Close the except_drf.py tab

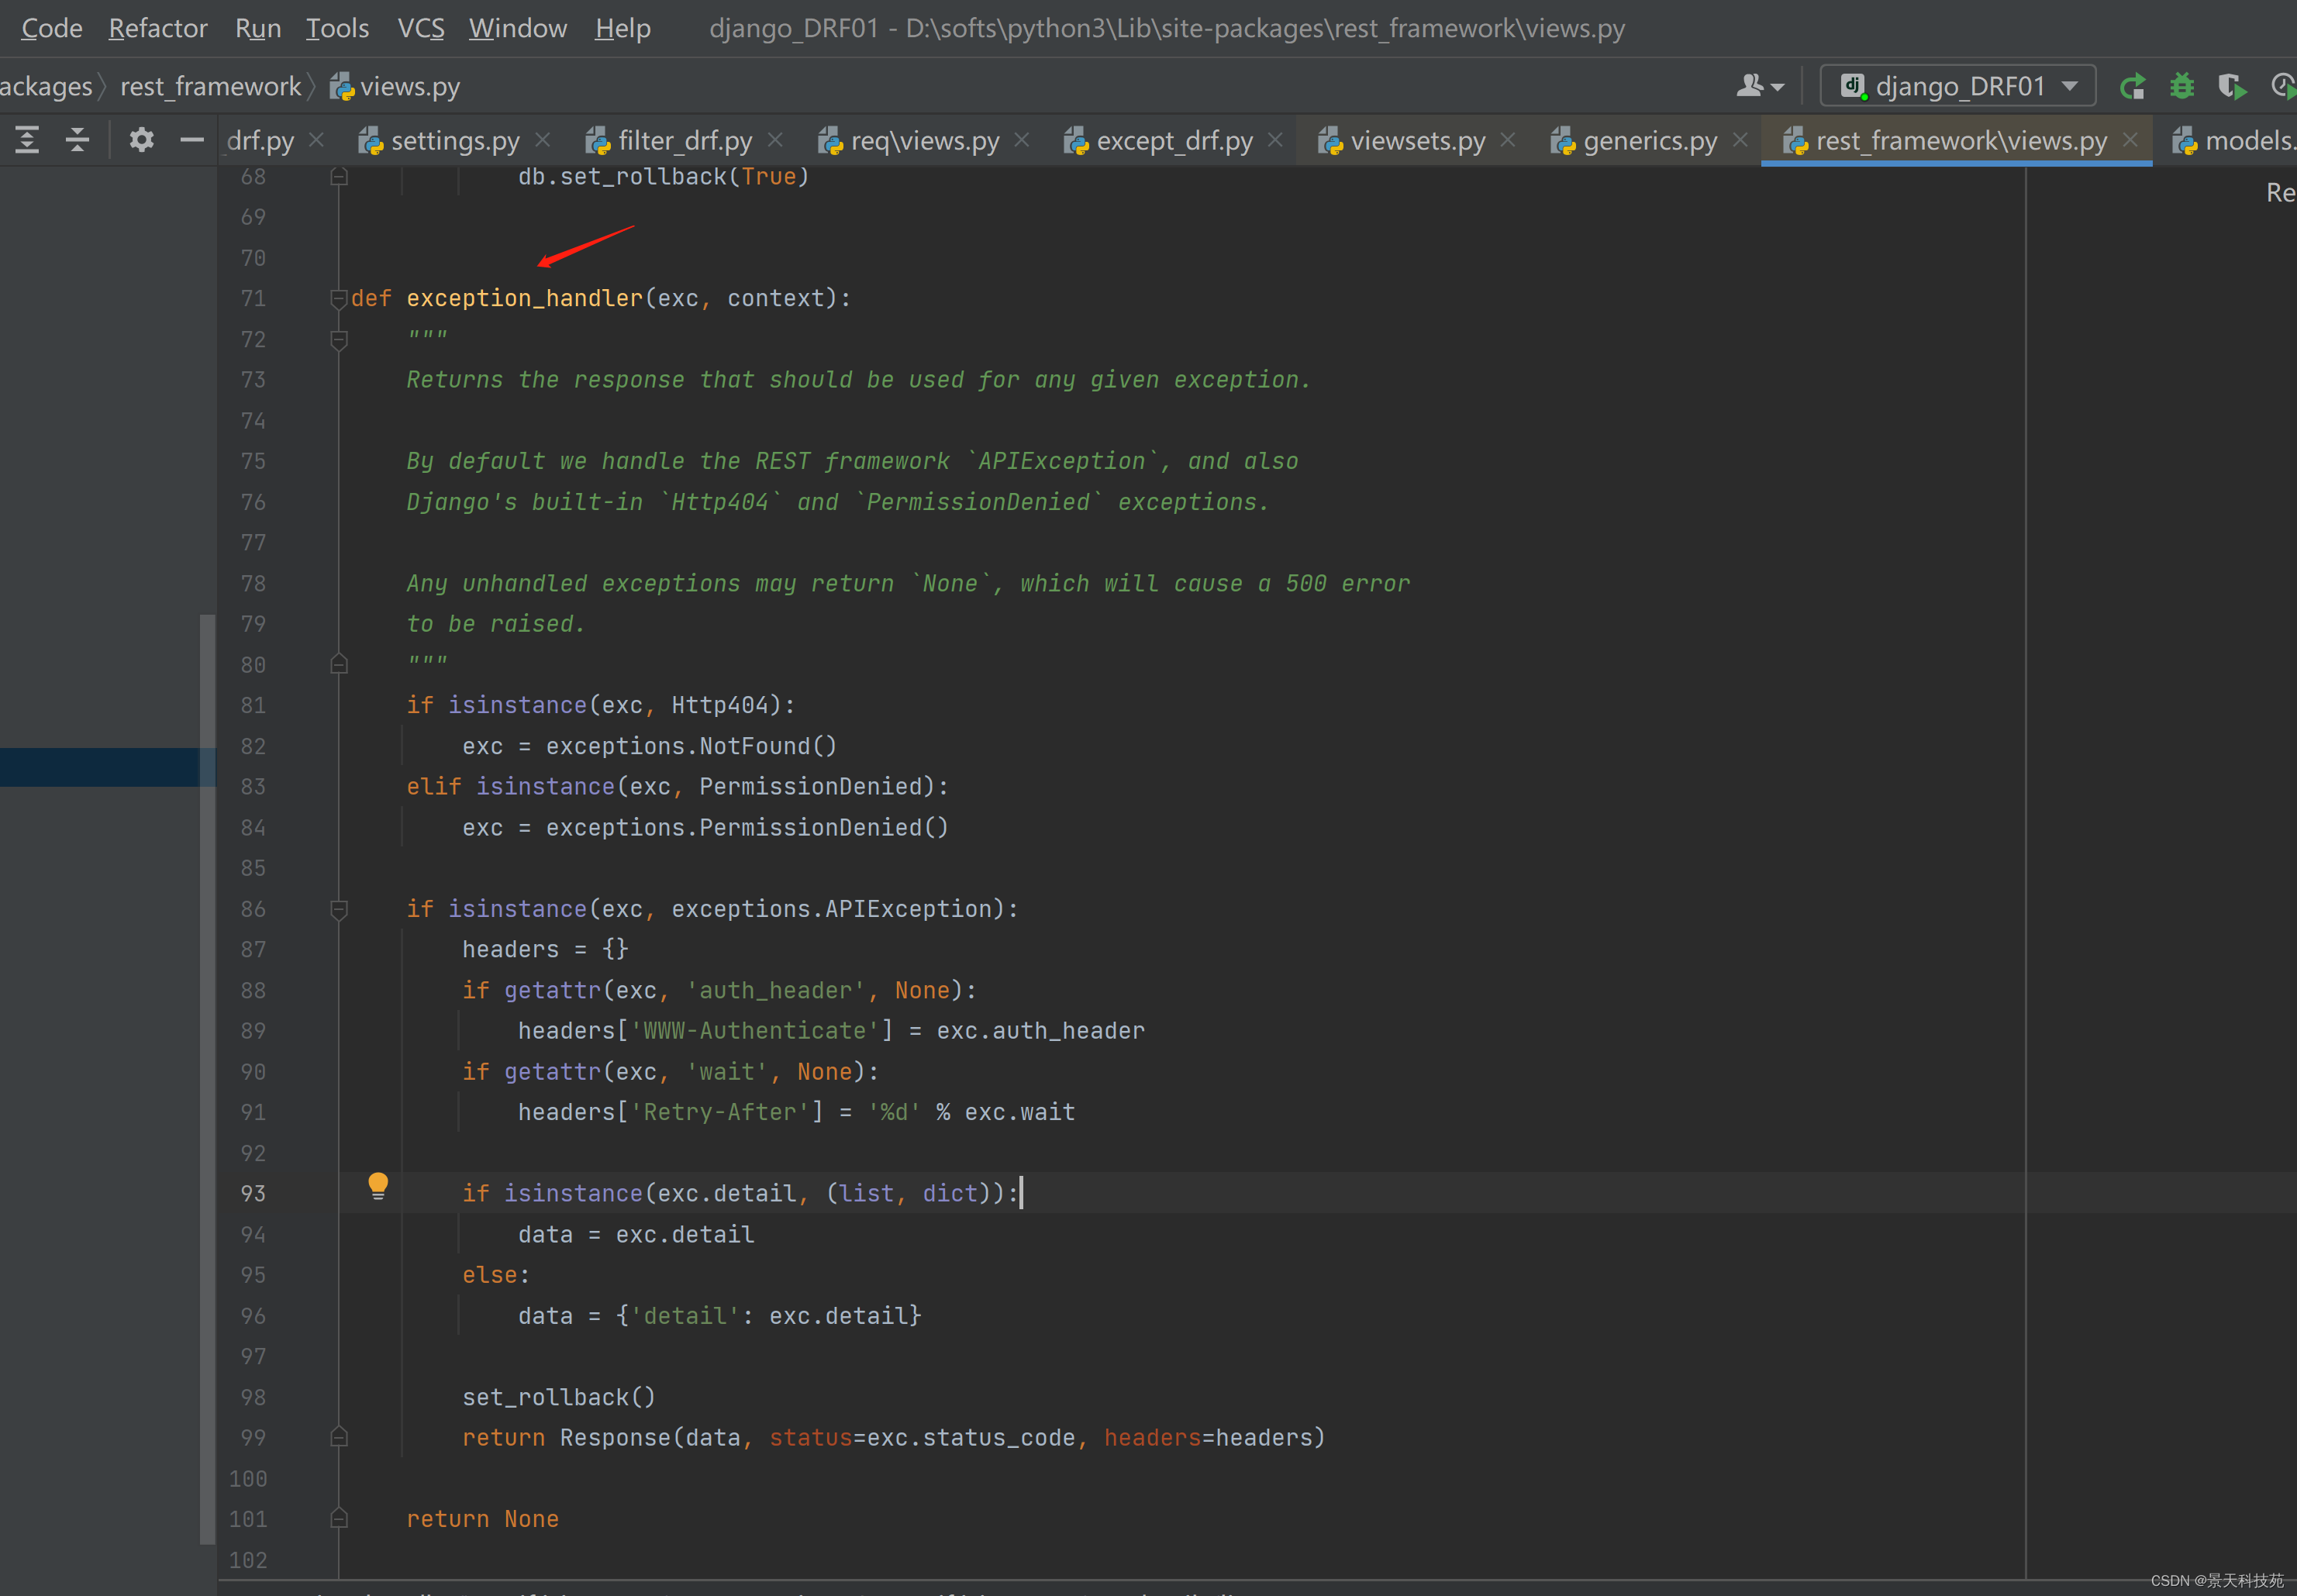1275,140
